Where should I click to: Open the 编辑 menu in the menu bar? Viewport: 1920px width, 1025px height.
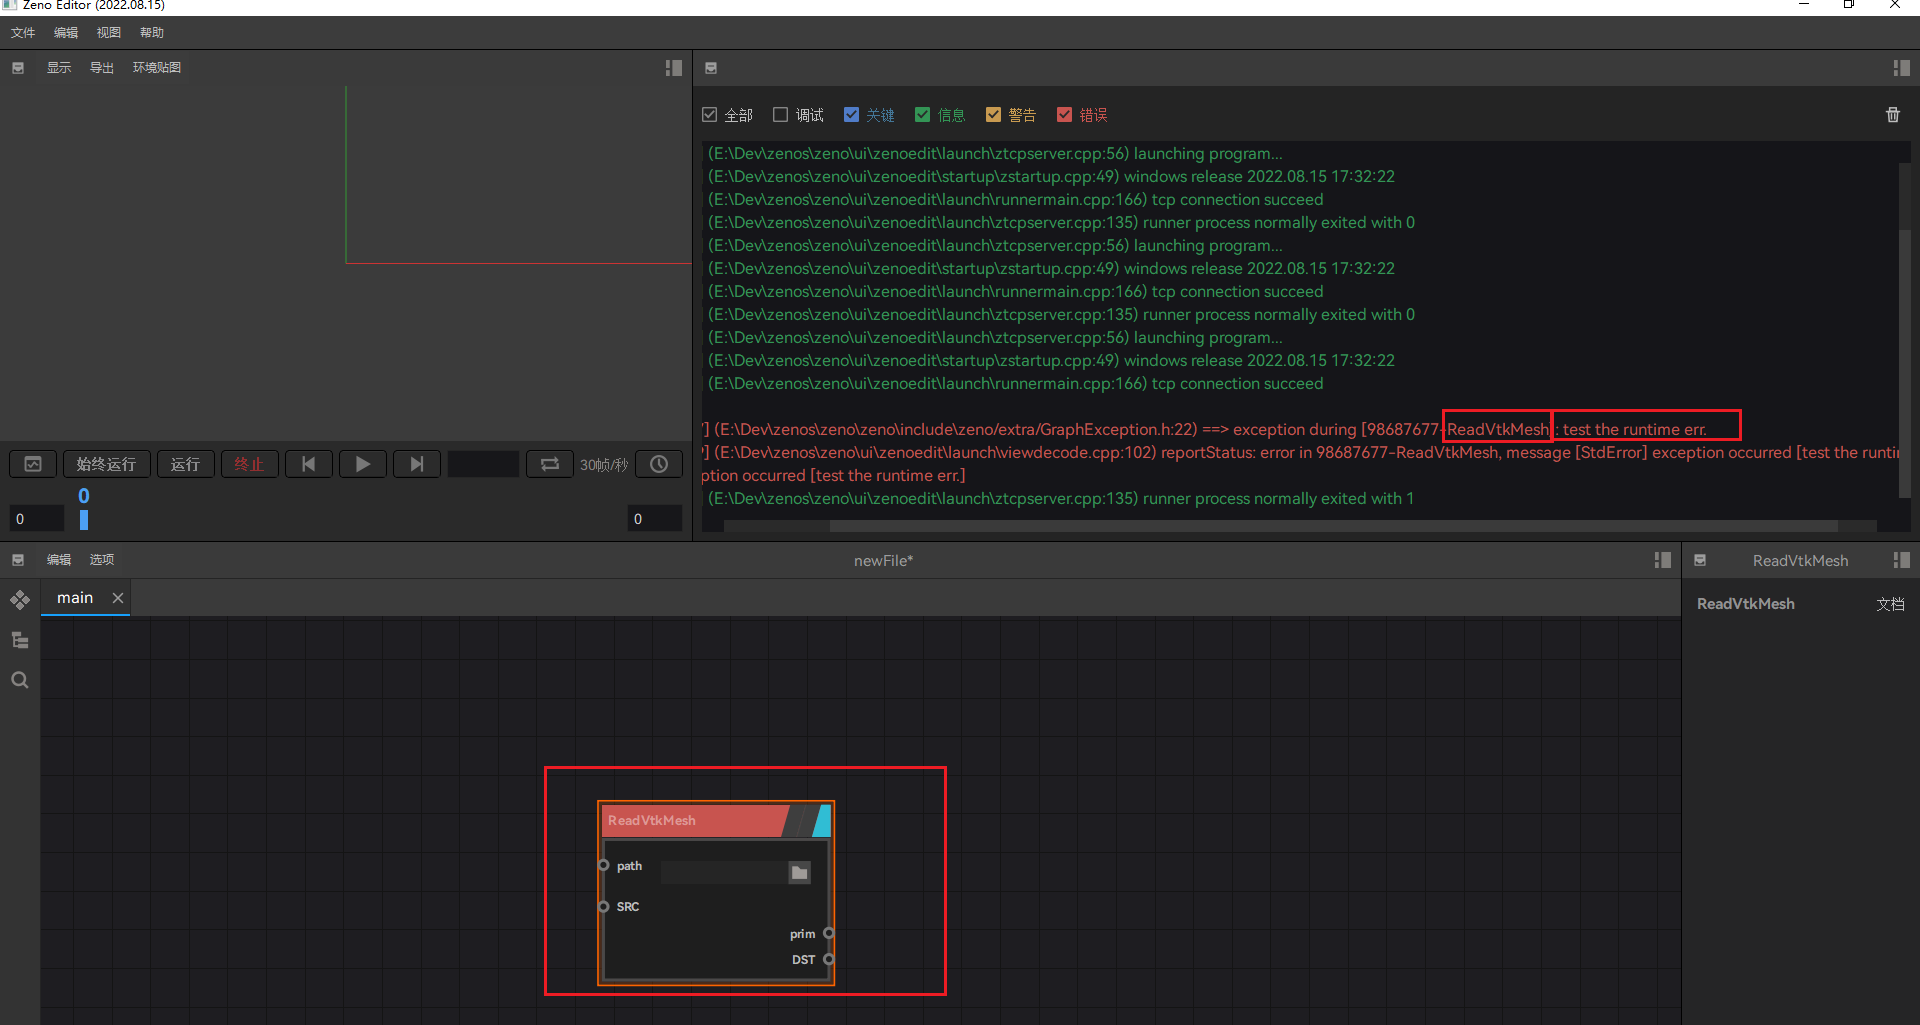coord(66,33)
